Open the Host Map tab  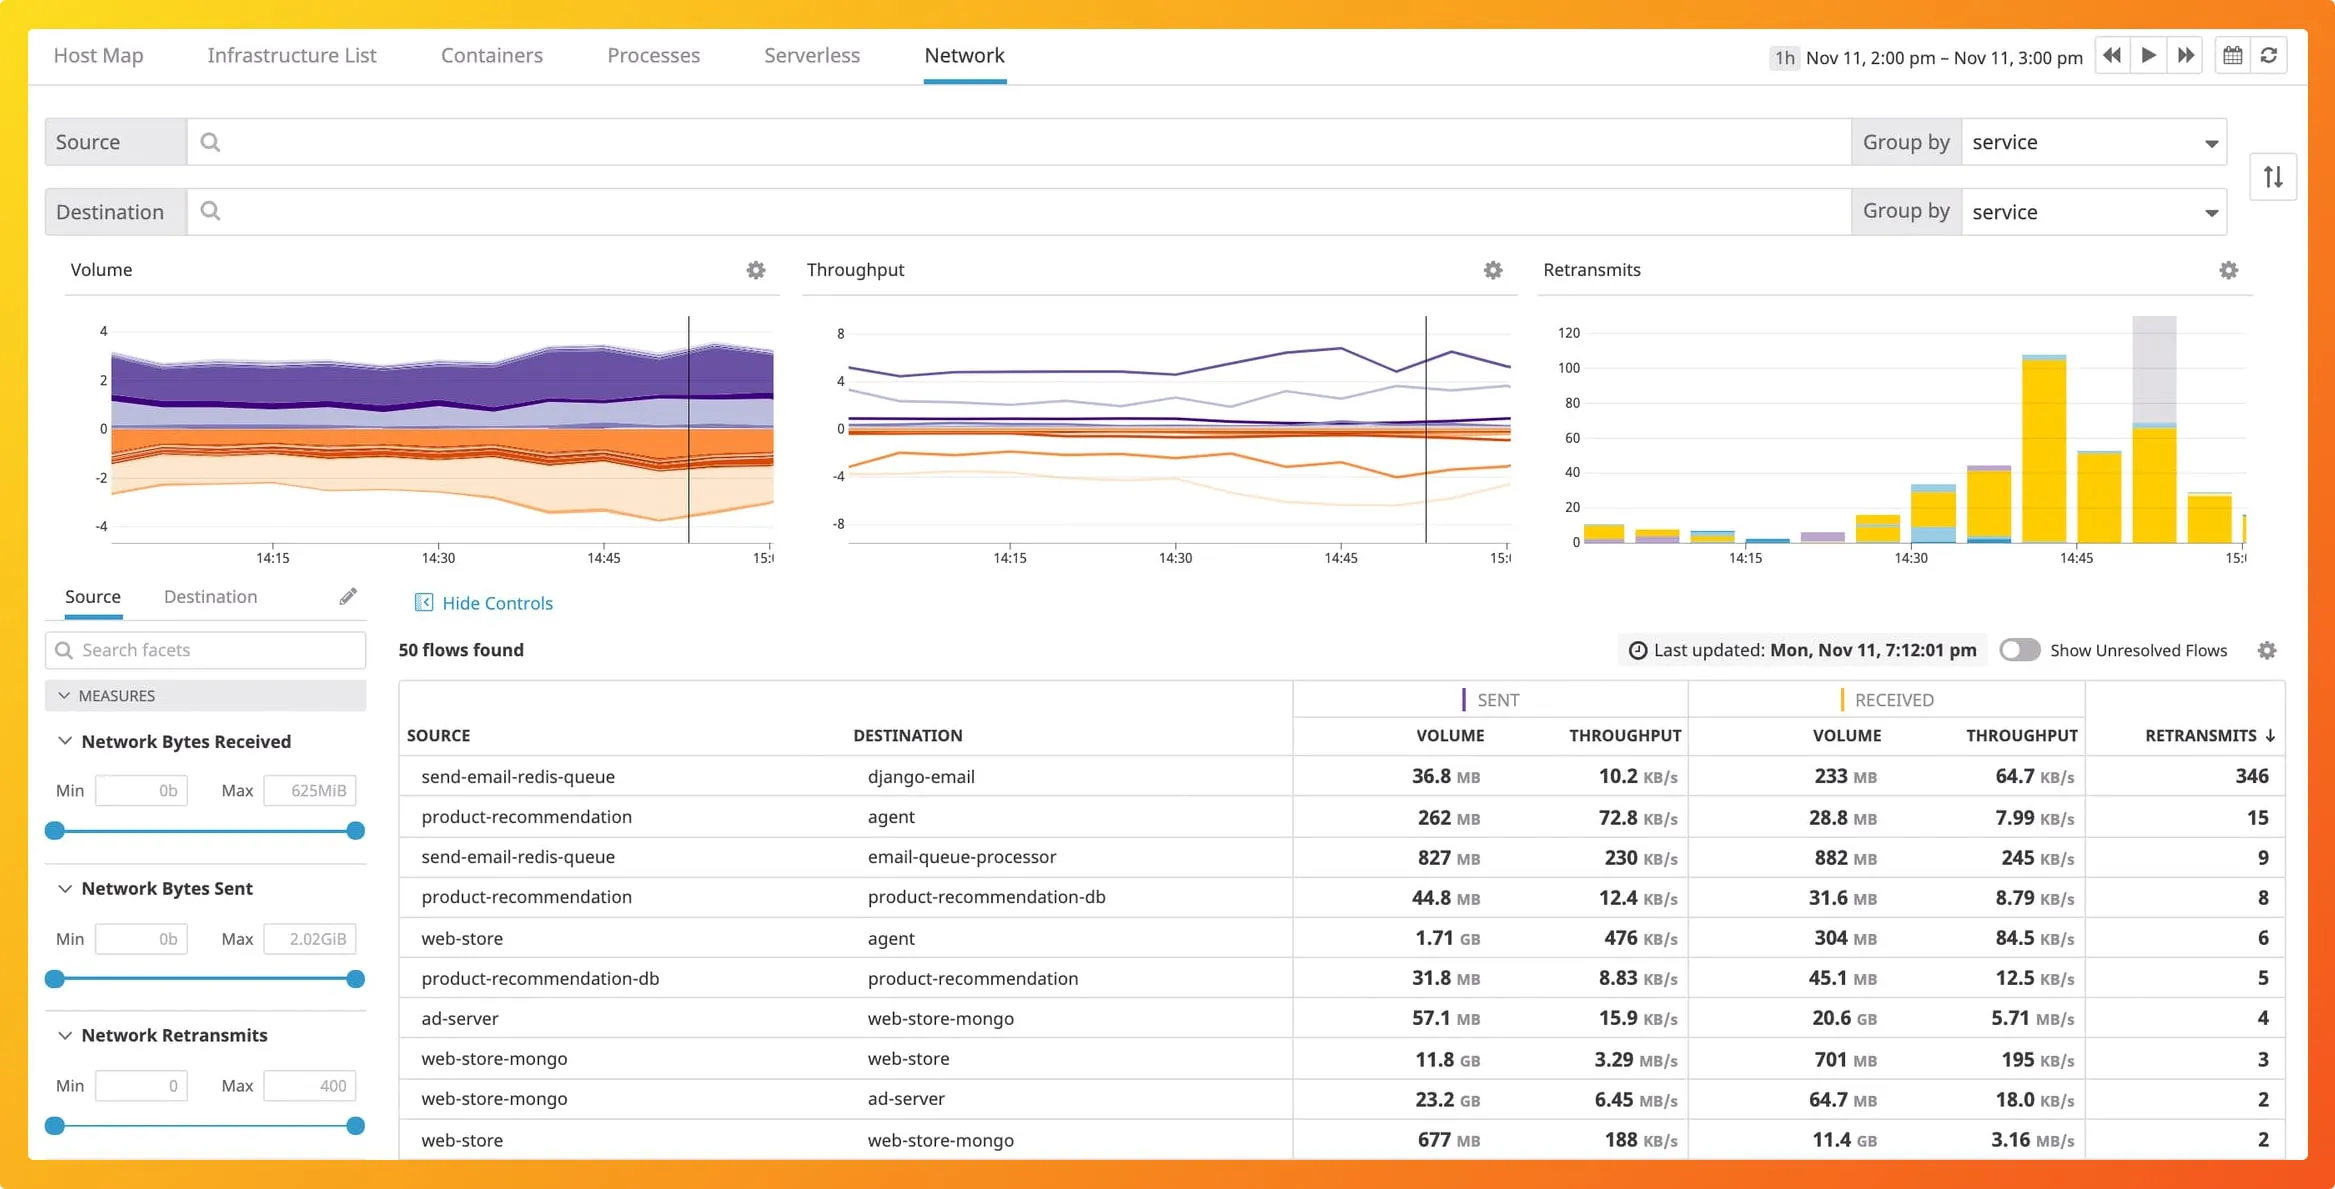click(x=98, y=56)
